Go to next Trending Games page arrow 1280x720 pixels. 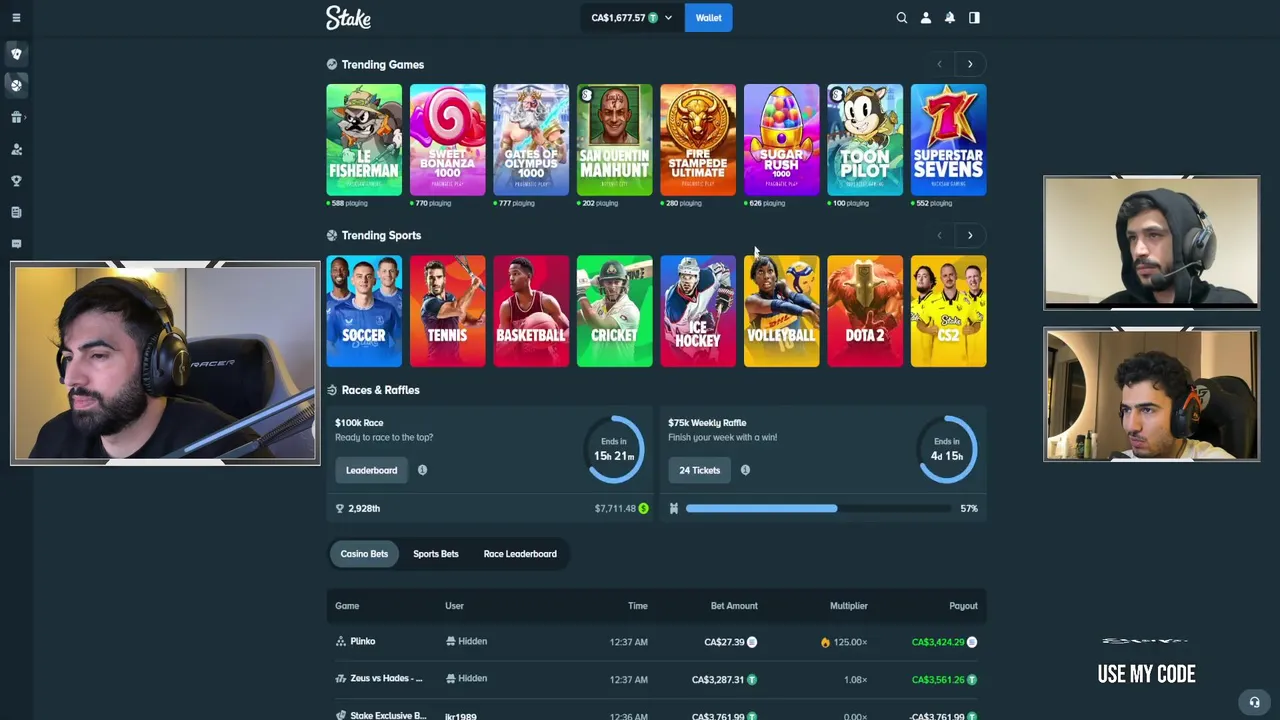970,64
